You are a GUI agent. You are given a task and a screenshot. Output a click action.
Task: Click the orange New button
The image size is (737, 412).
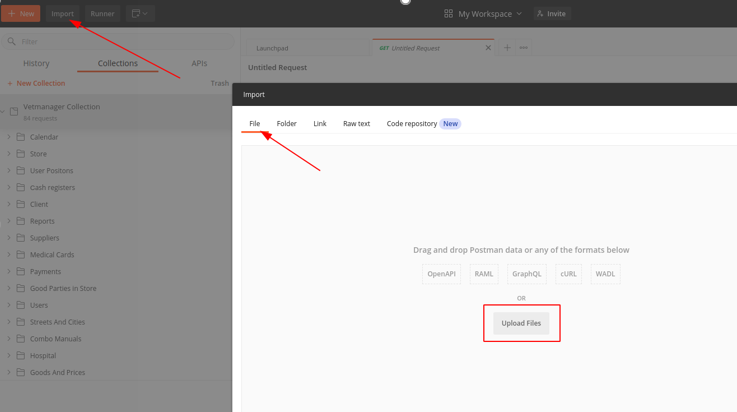coord(21,14)
